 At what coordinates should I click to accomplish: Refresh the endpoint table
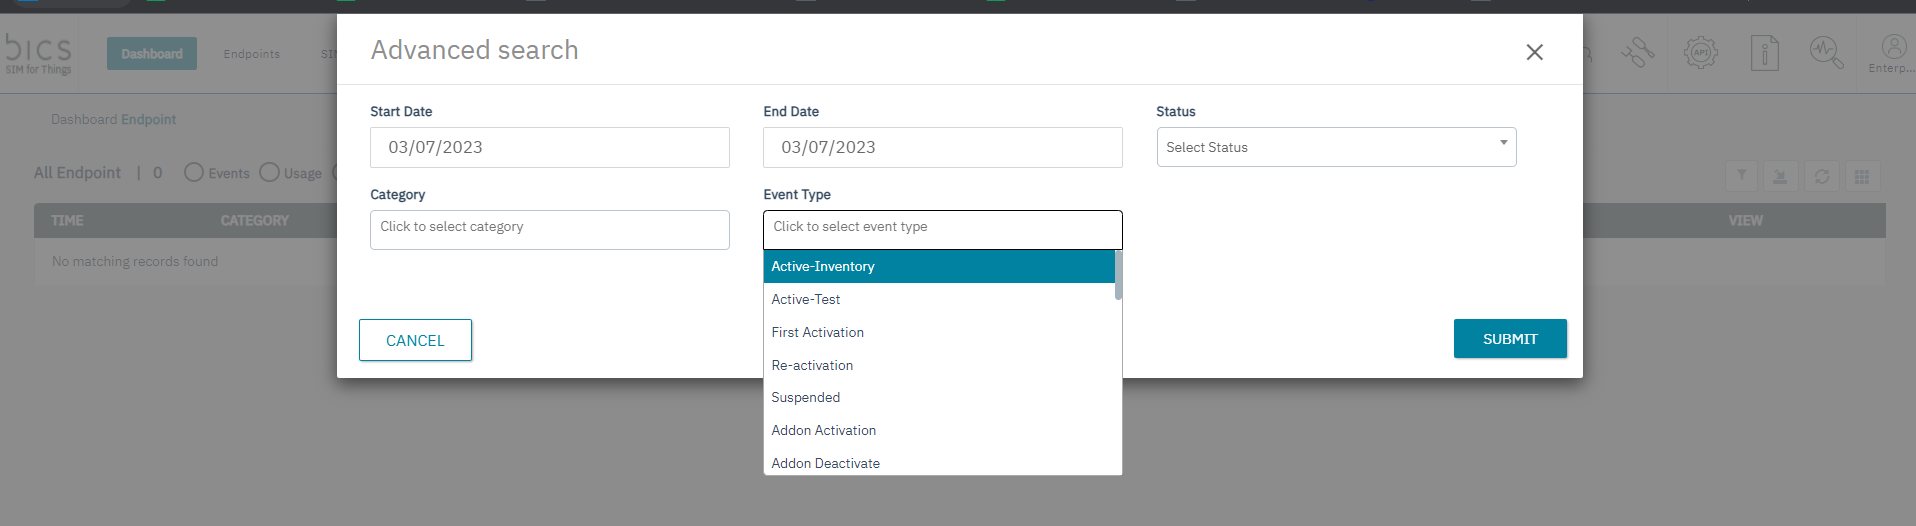1821,176
